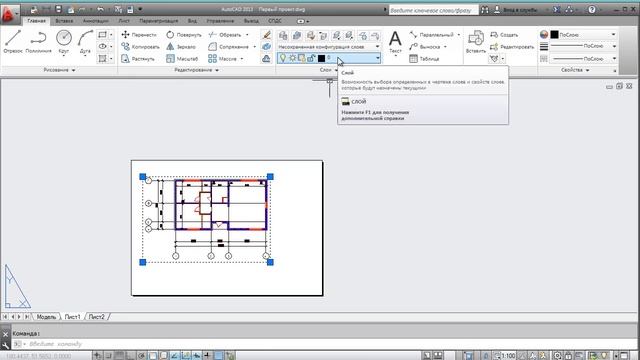
Task: Switch to the Аннотации ribbon tab
Action: 96,21
